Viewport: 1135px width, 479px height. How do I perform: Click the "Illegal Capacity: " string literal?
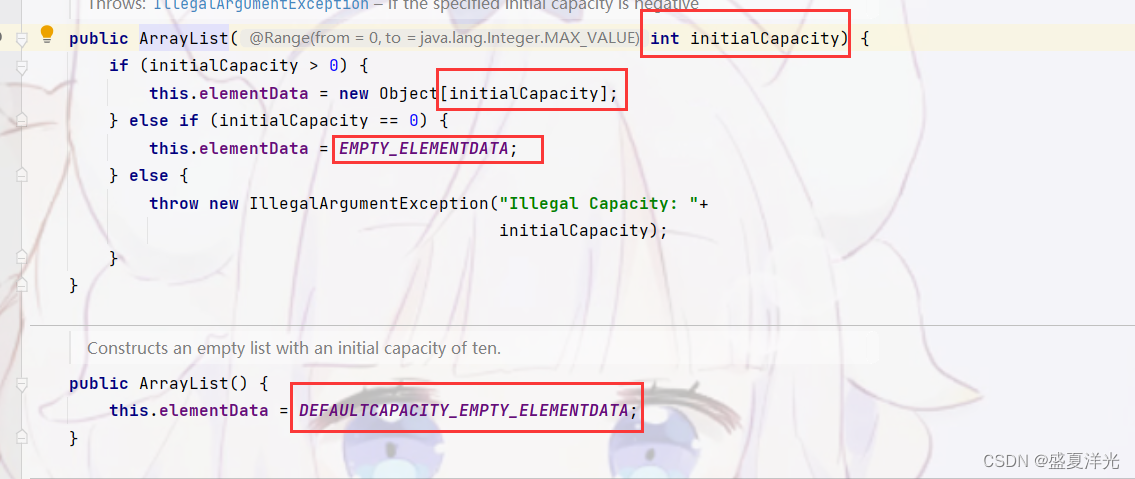point(598,203)
